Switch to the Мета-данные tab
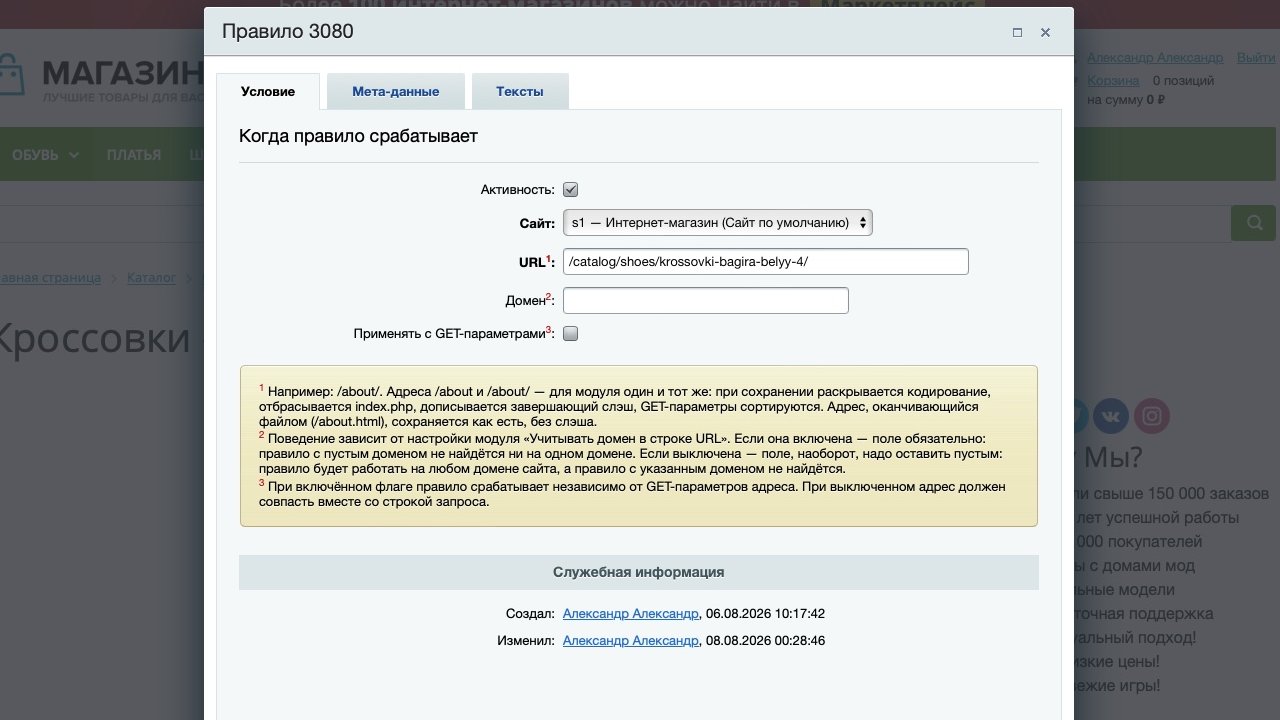The width and height of the screenshot is (1280, 720). [x=396, y=91]
